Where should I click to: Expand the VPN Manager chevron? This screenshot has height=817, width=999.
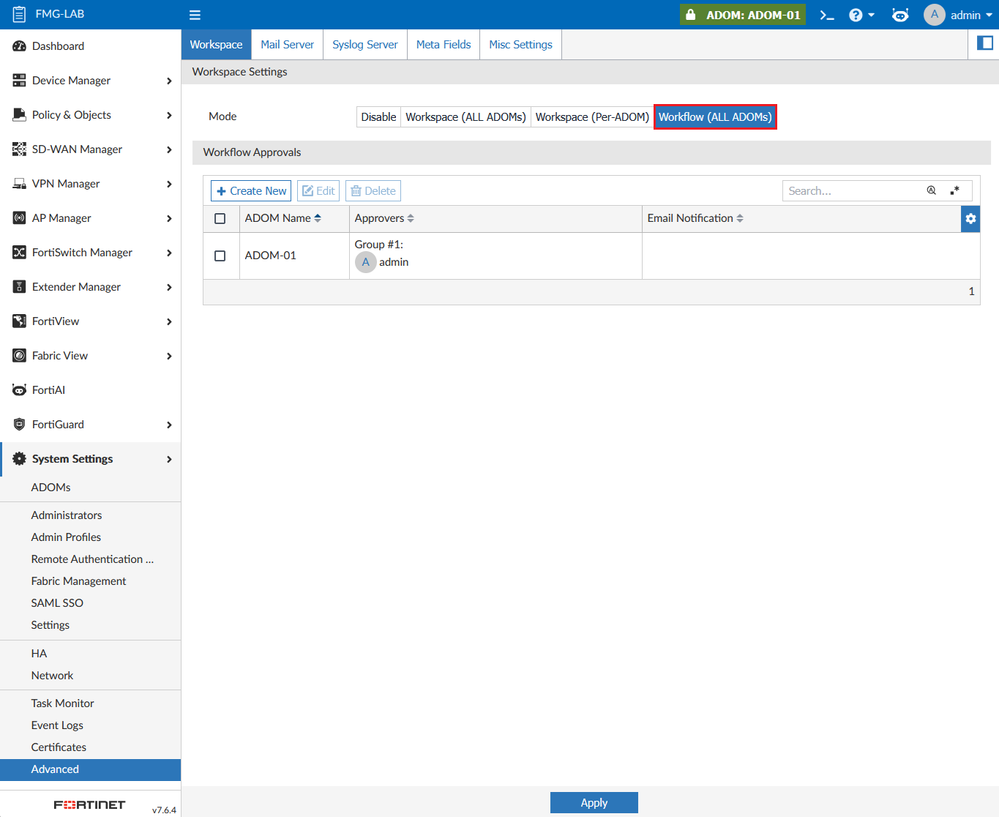(169, 184)
